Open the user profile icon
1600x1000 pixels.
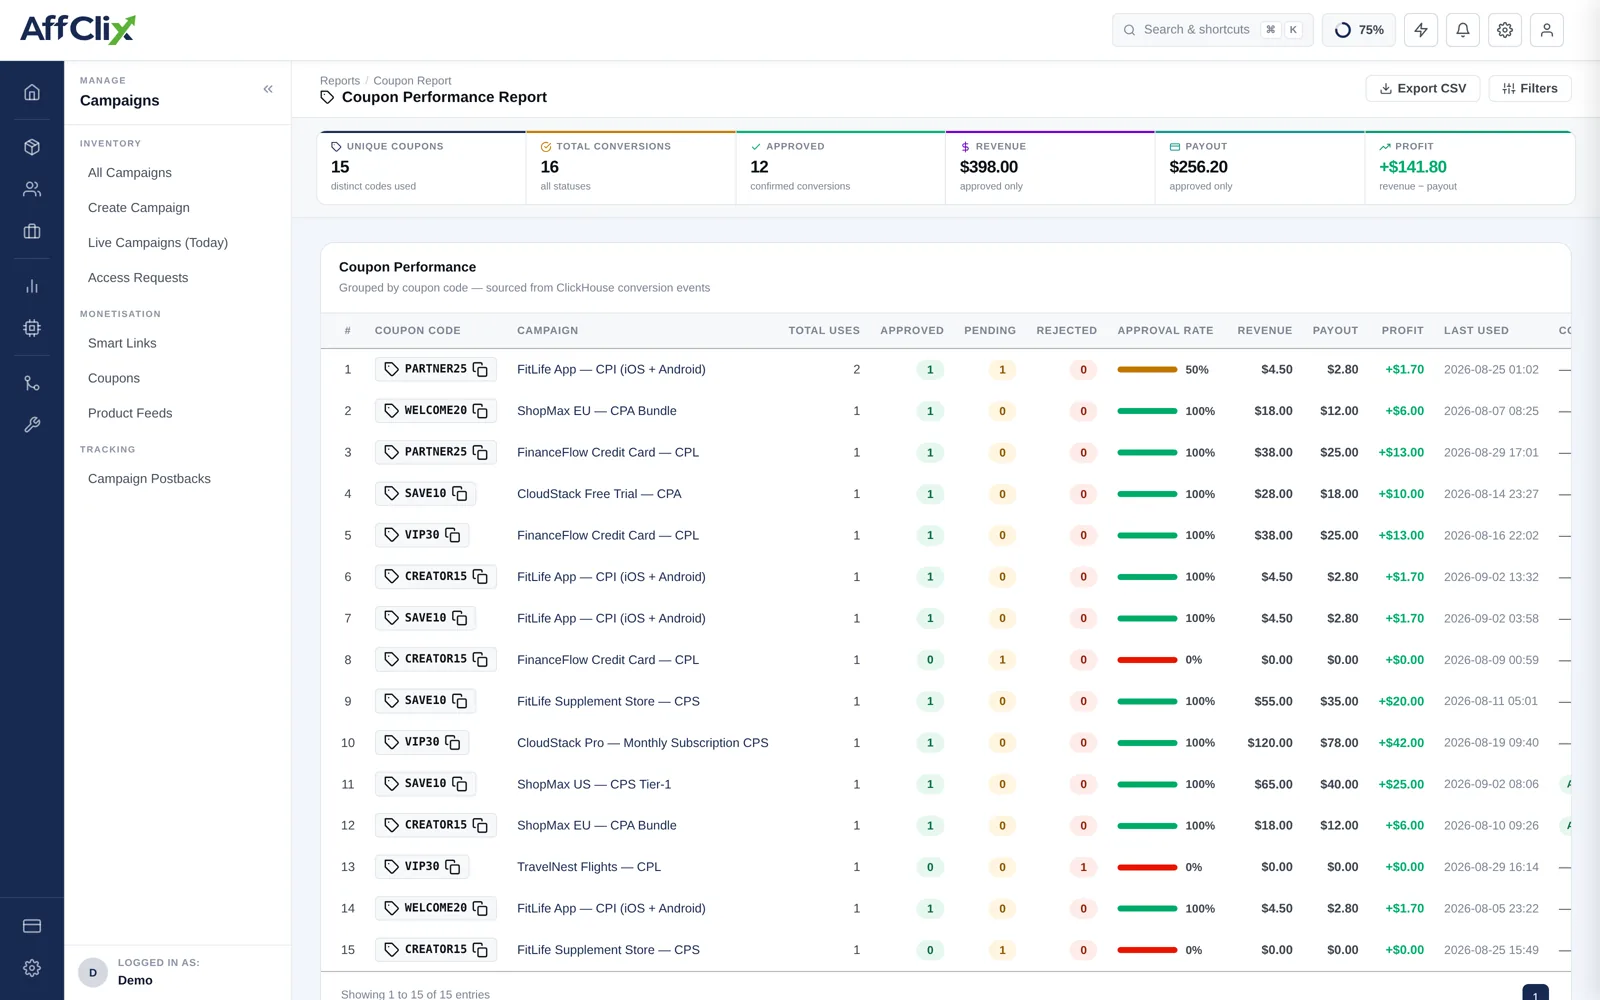1547,30
